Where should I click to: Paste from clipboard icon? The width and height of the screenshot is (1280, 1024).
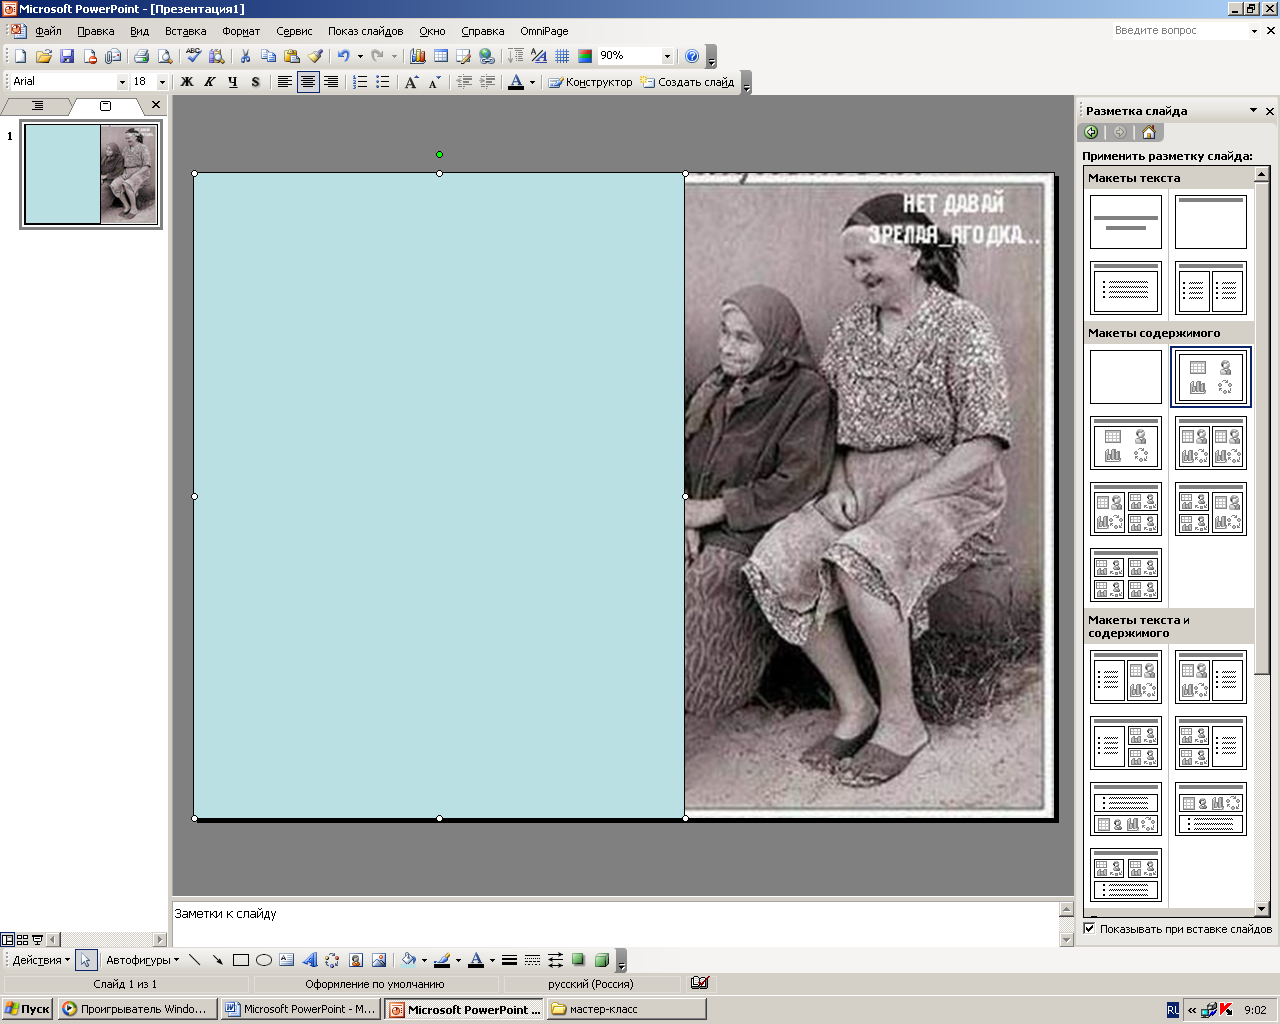(291, 56)
